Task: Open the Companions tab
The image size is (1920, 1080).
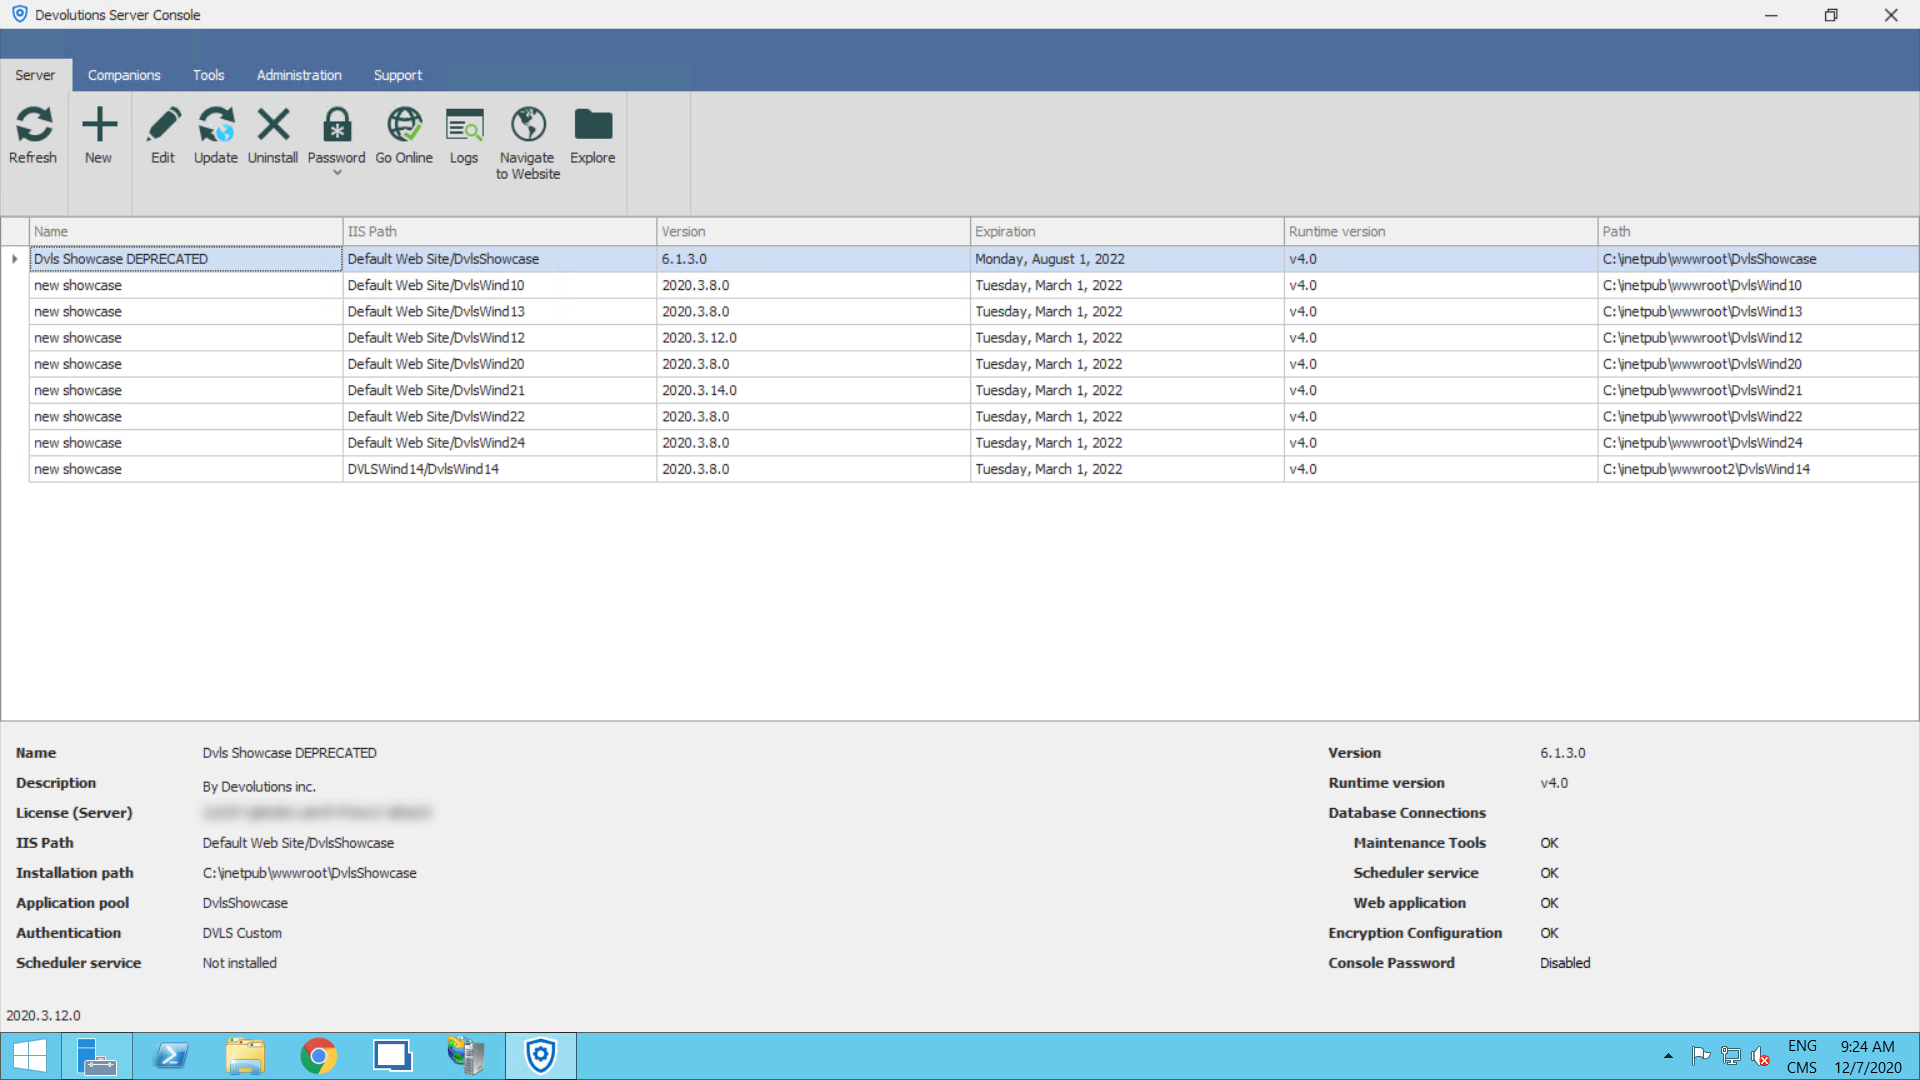Action: (124, 75)
